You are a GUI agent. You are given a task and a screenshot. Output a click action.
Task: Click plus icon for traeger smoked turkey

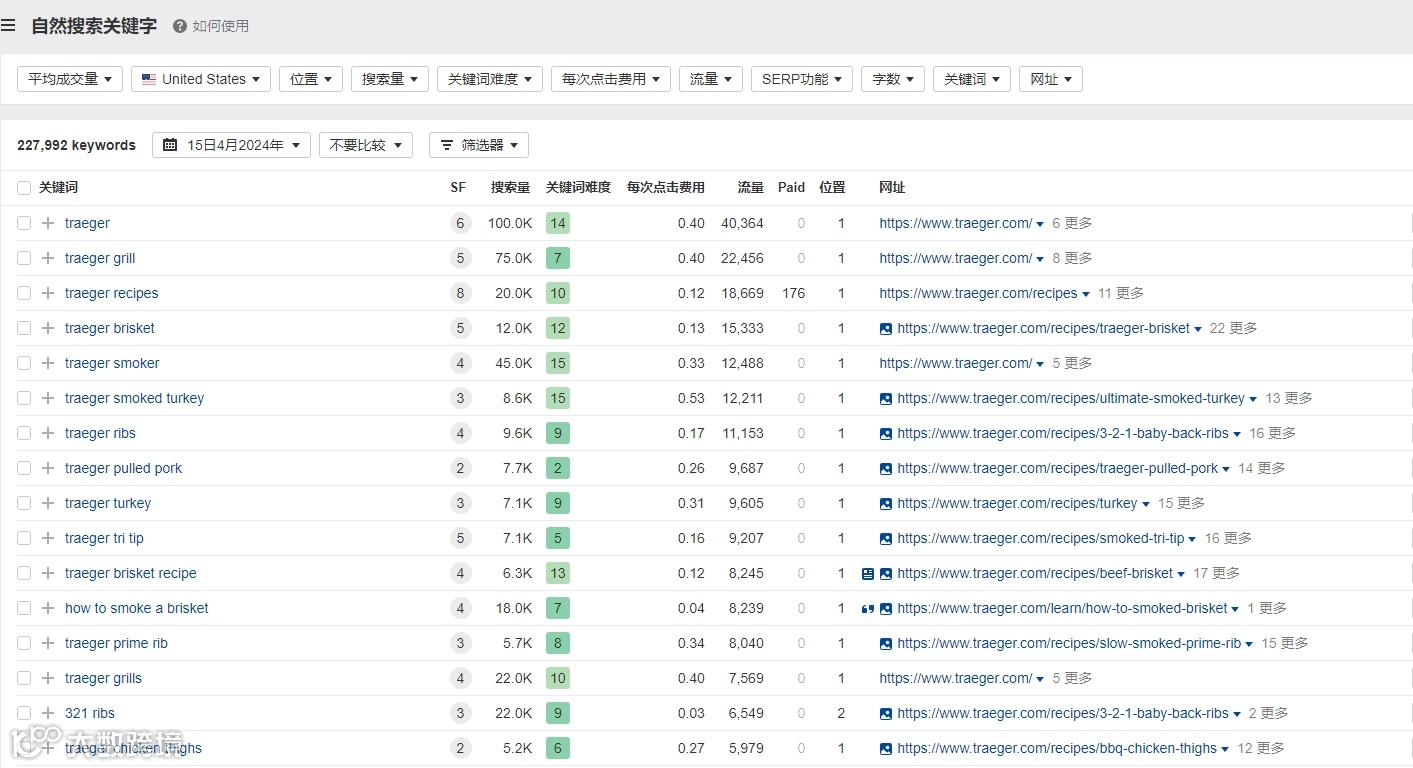click(x=48, y=398)
